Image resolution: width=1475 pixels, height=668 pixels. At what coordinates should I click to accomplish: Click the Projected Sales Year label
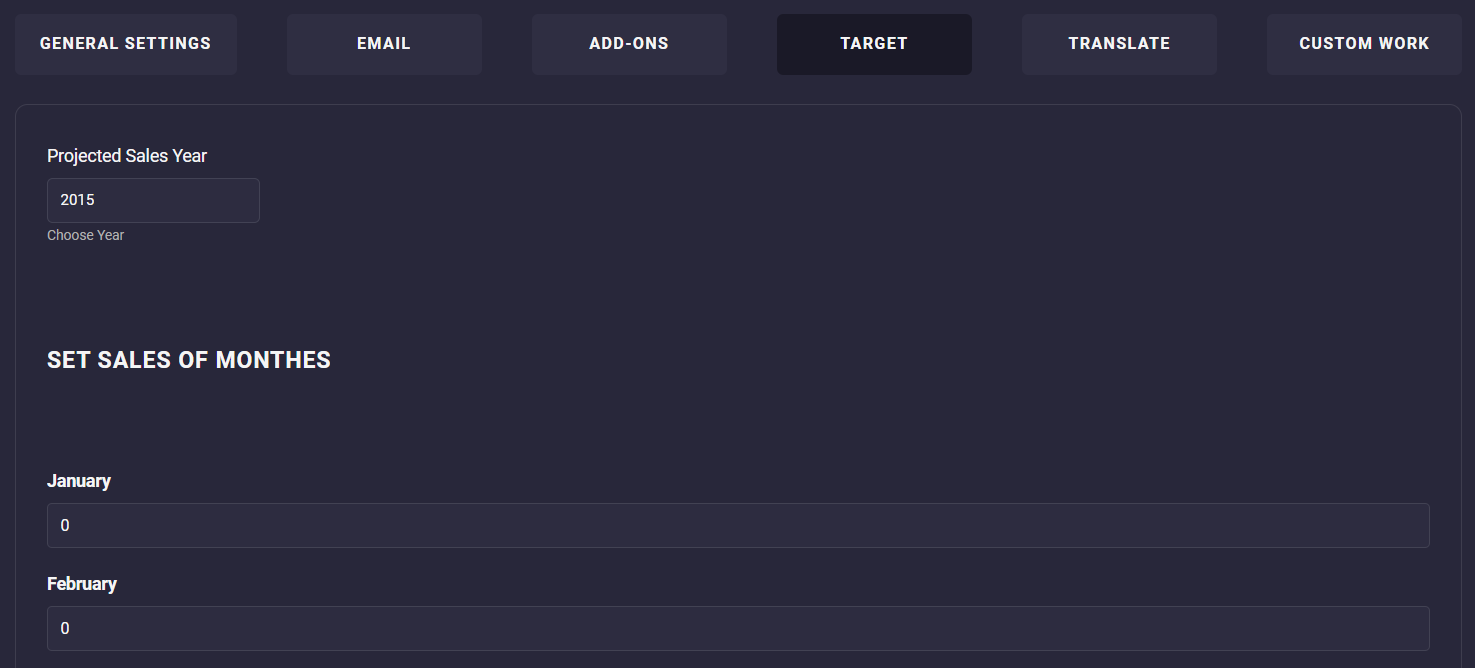tap(127, 156)
